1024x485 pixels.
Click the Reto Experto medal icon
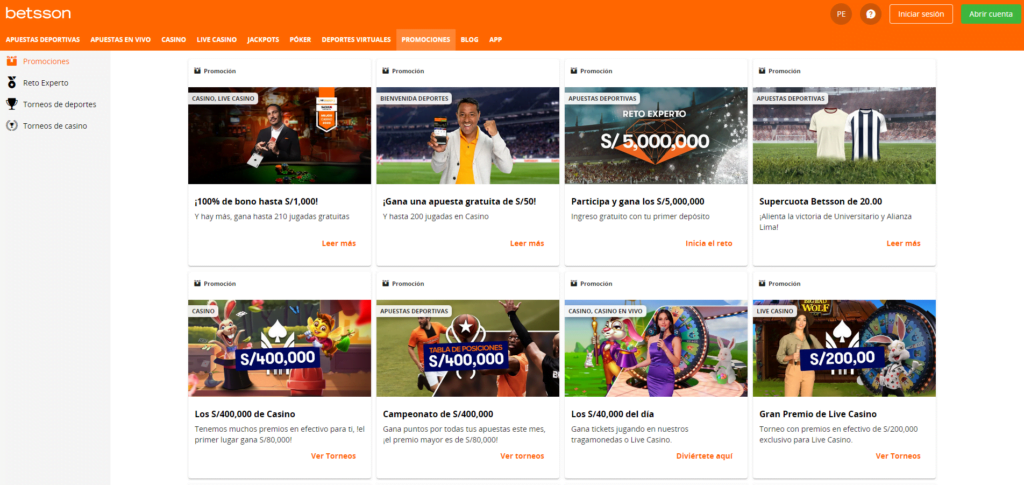coord(12,83)
